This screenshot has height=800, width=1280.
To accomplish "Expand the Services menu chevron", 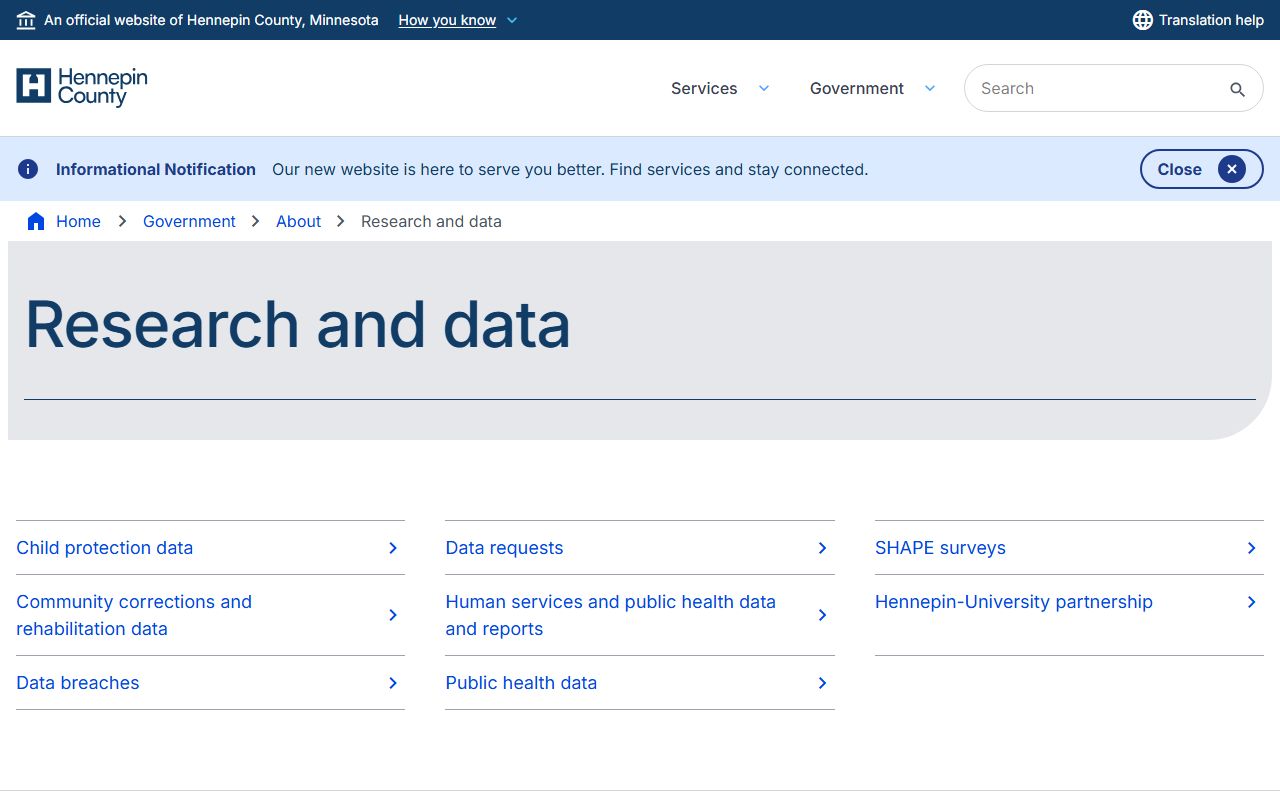I will coord(764,88).
